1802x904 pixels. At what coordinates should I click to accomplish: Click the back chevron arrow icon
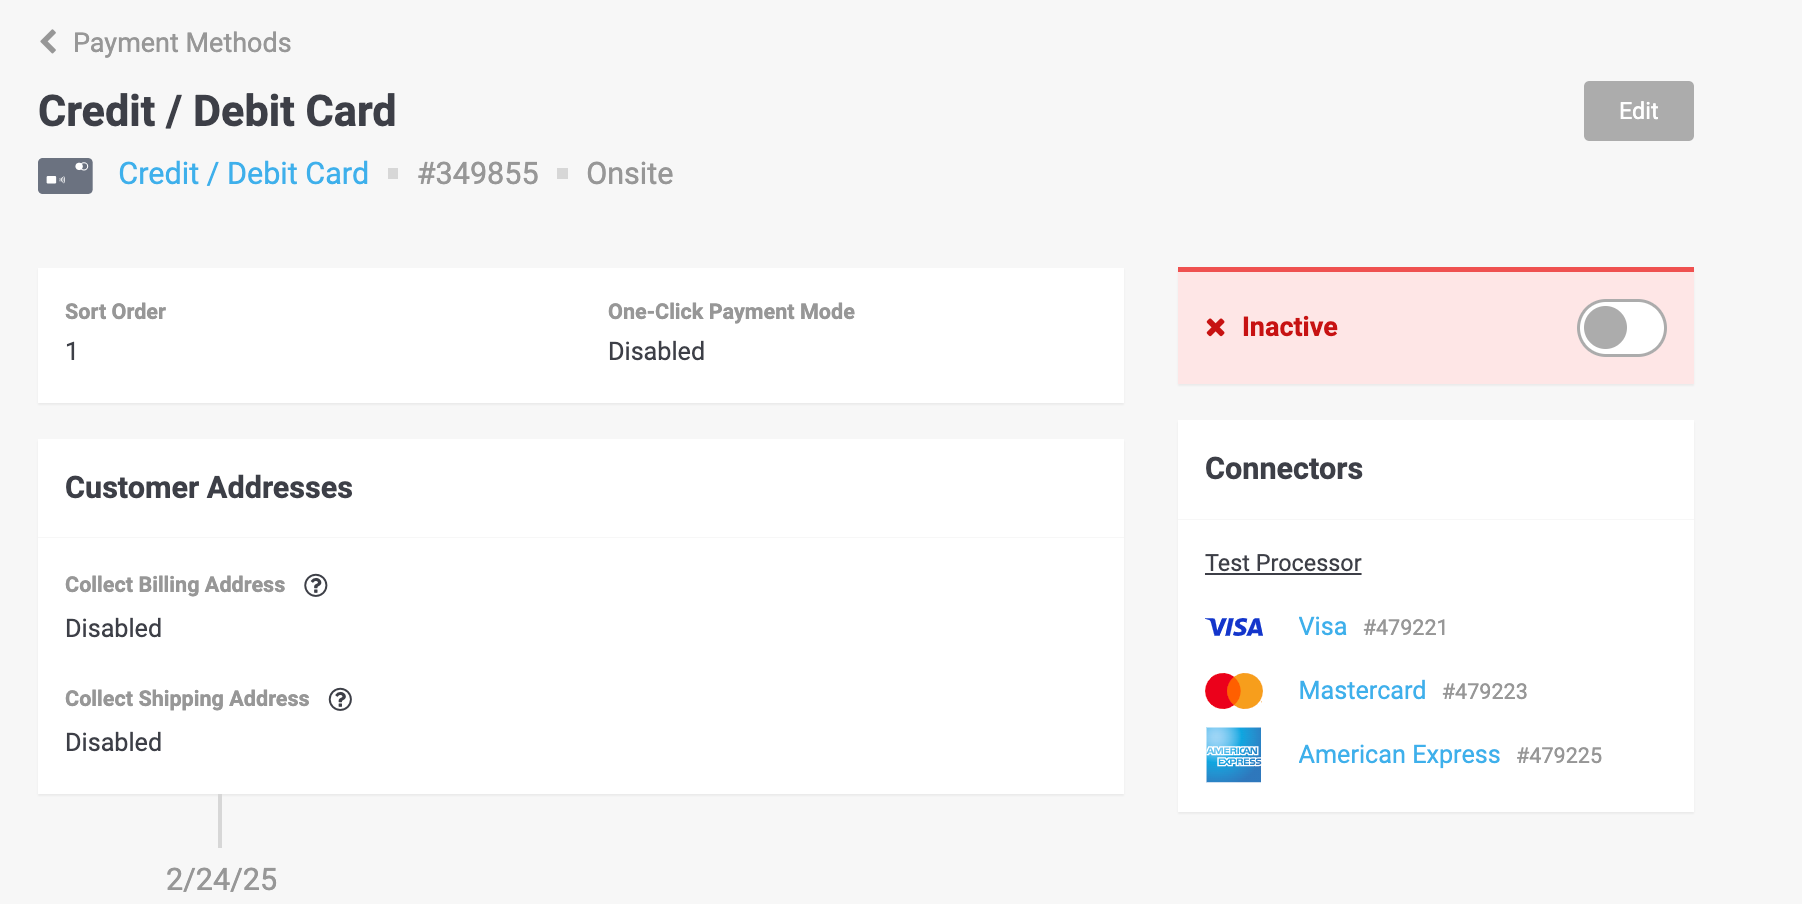48,42
